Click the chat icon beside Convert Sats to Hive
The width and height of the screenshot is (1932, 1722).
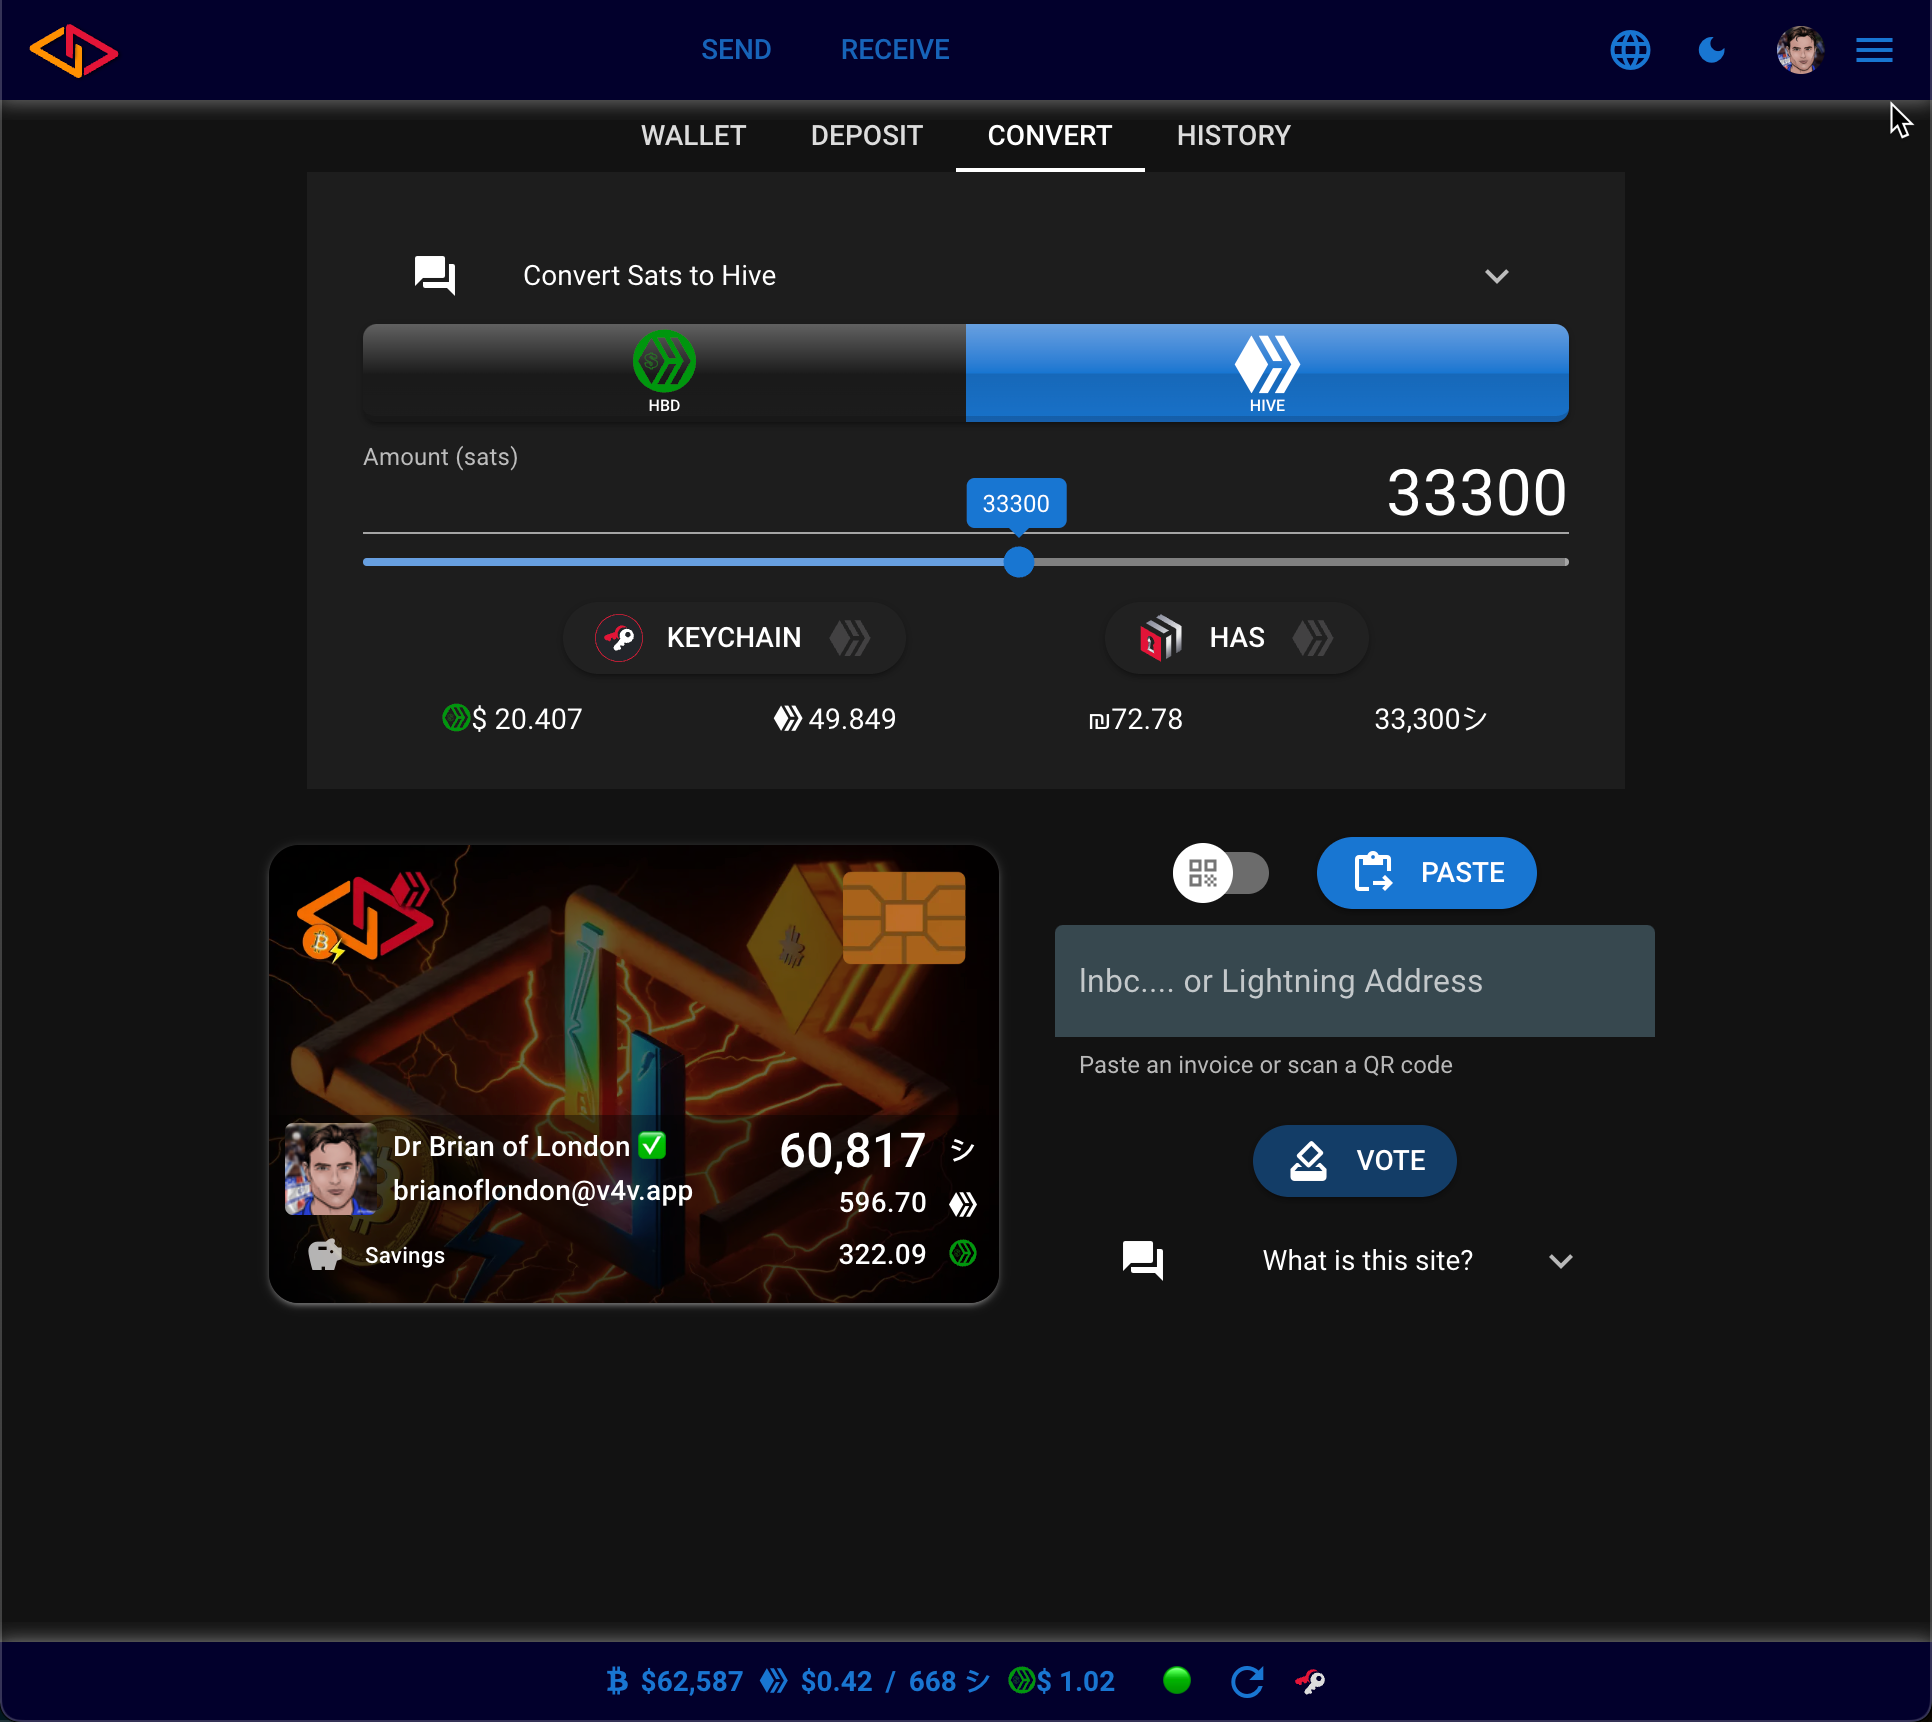[435, 275]
